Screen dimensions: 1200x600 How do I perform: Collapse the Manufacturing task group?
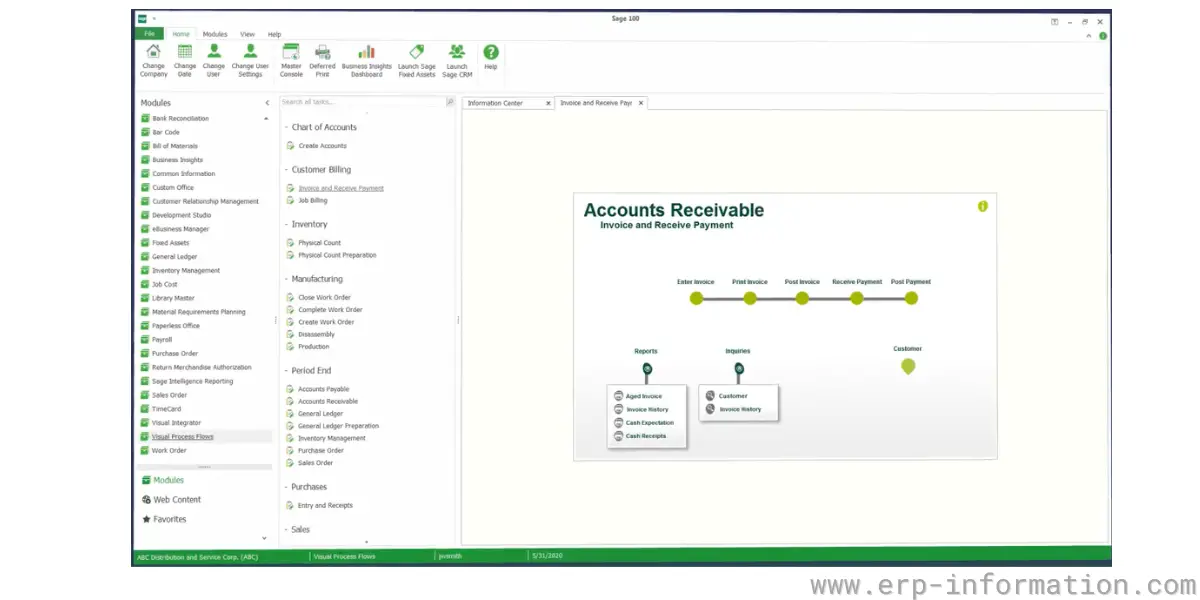coord(285,280)
